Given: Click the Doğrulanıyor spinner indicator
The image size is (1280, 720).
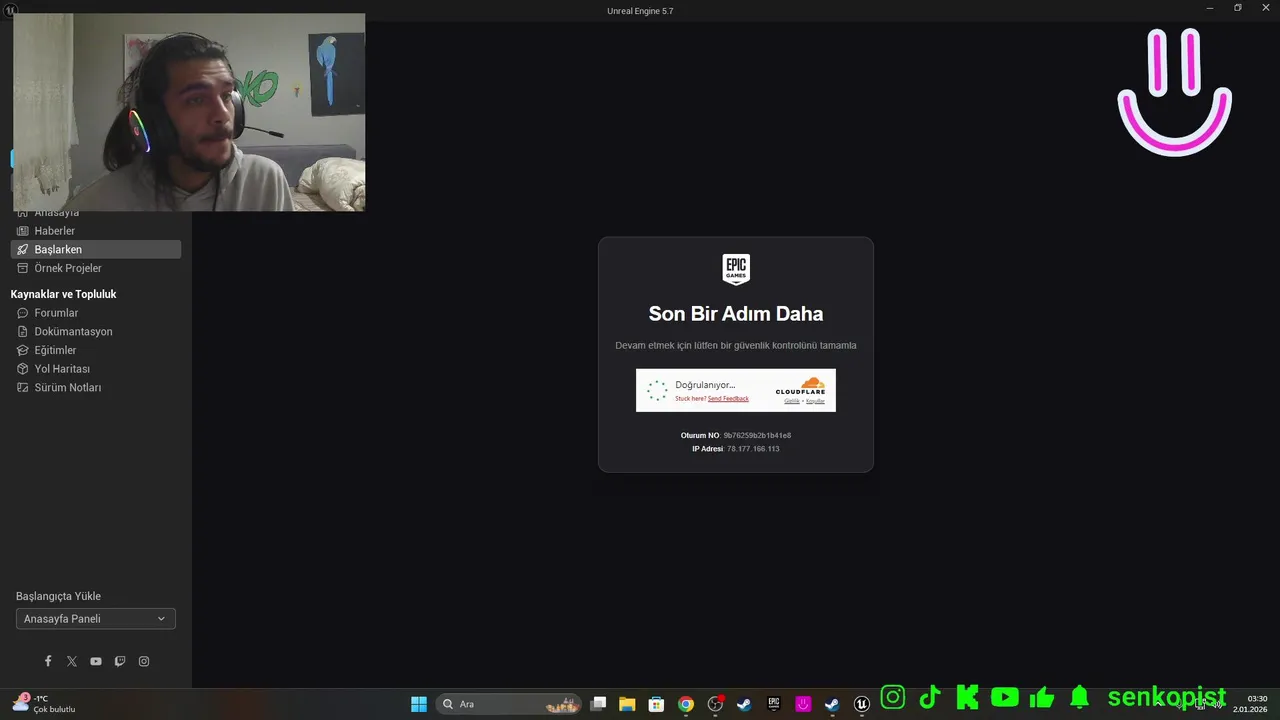Looking at the screenshot, I should [x=657, y=390].
